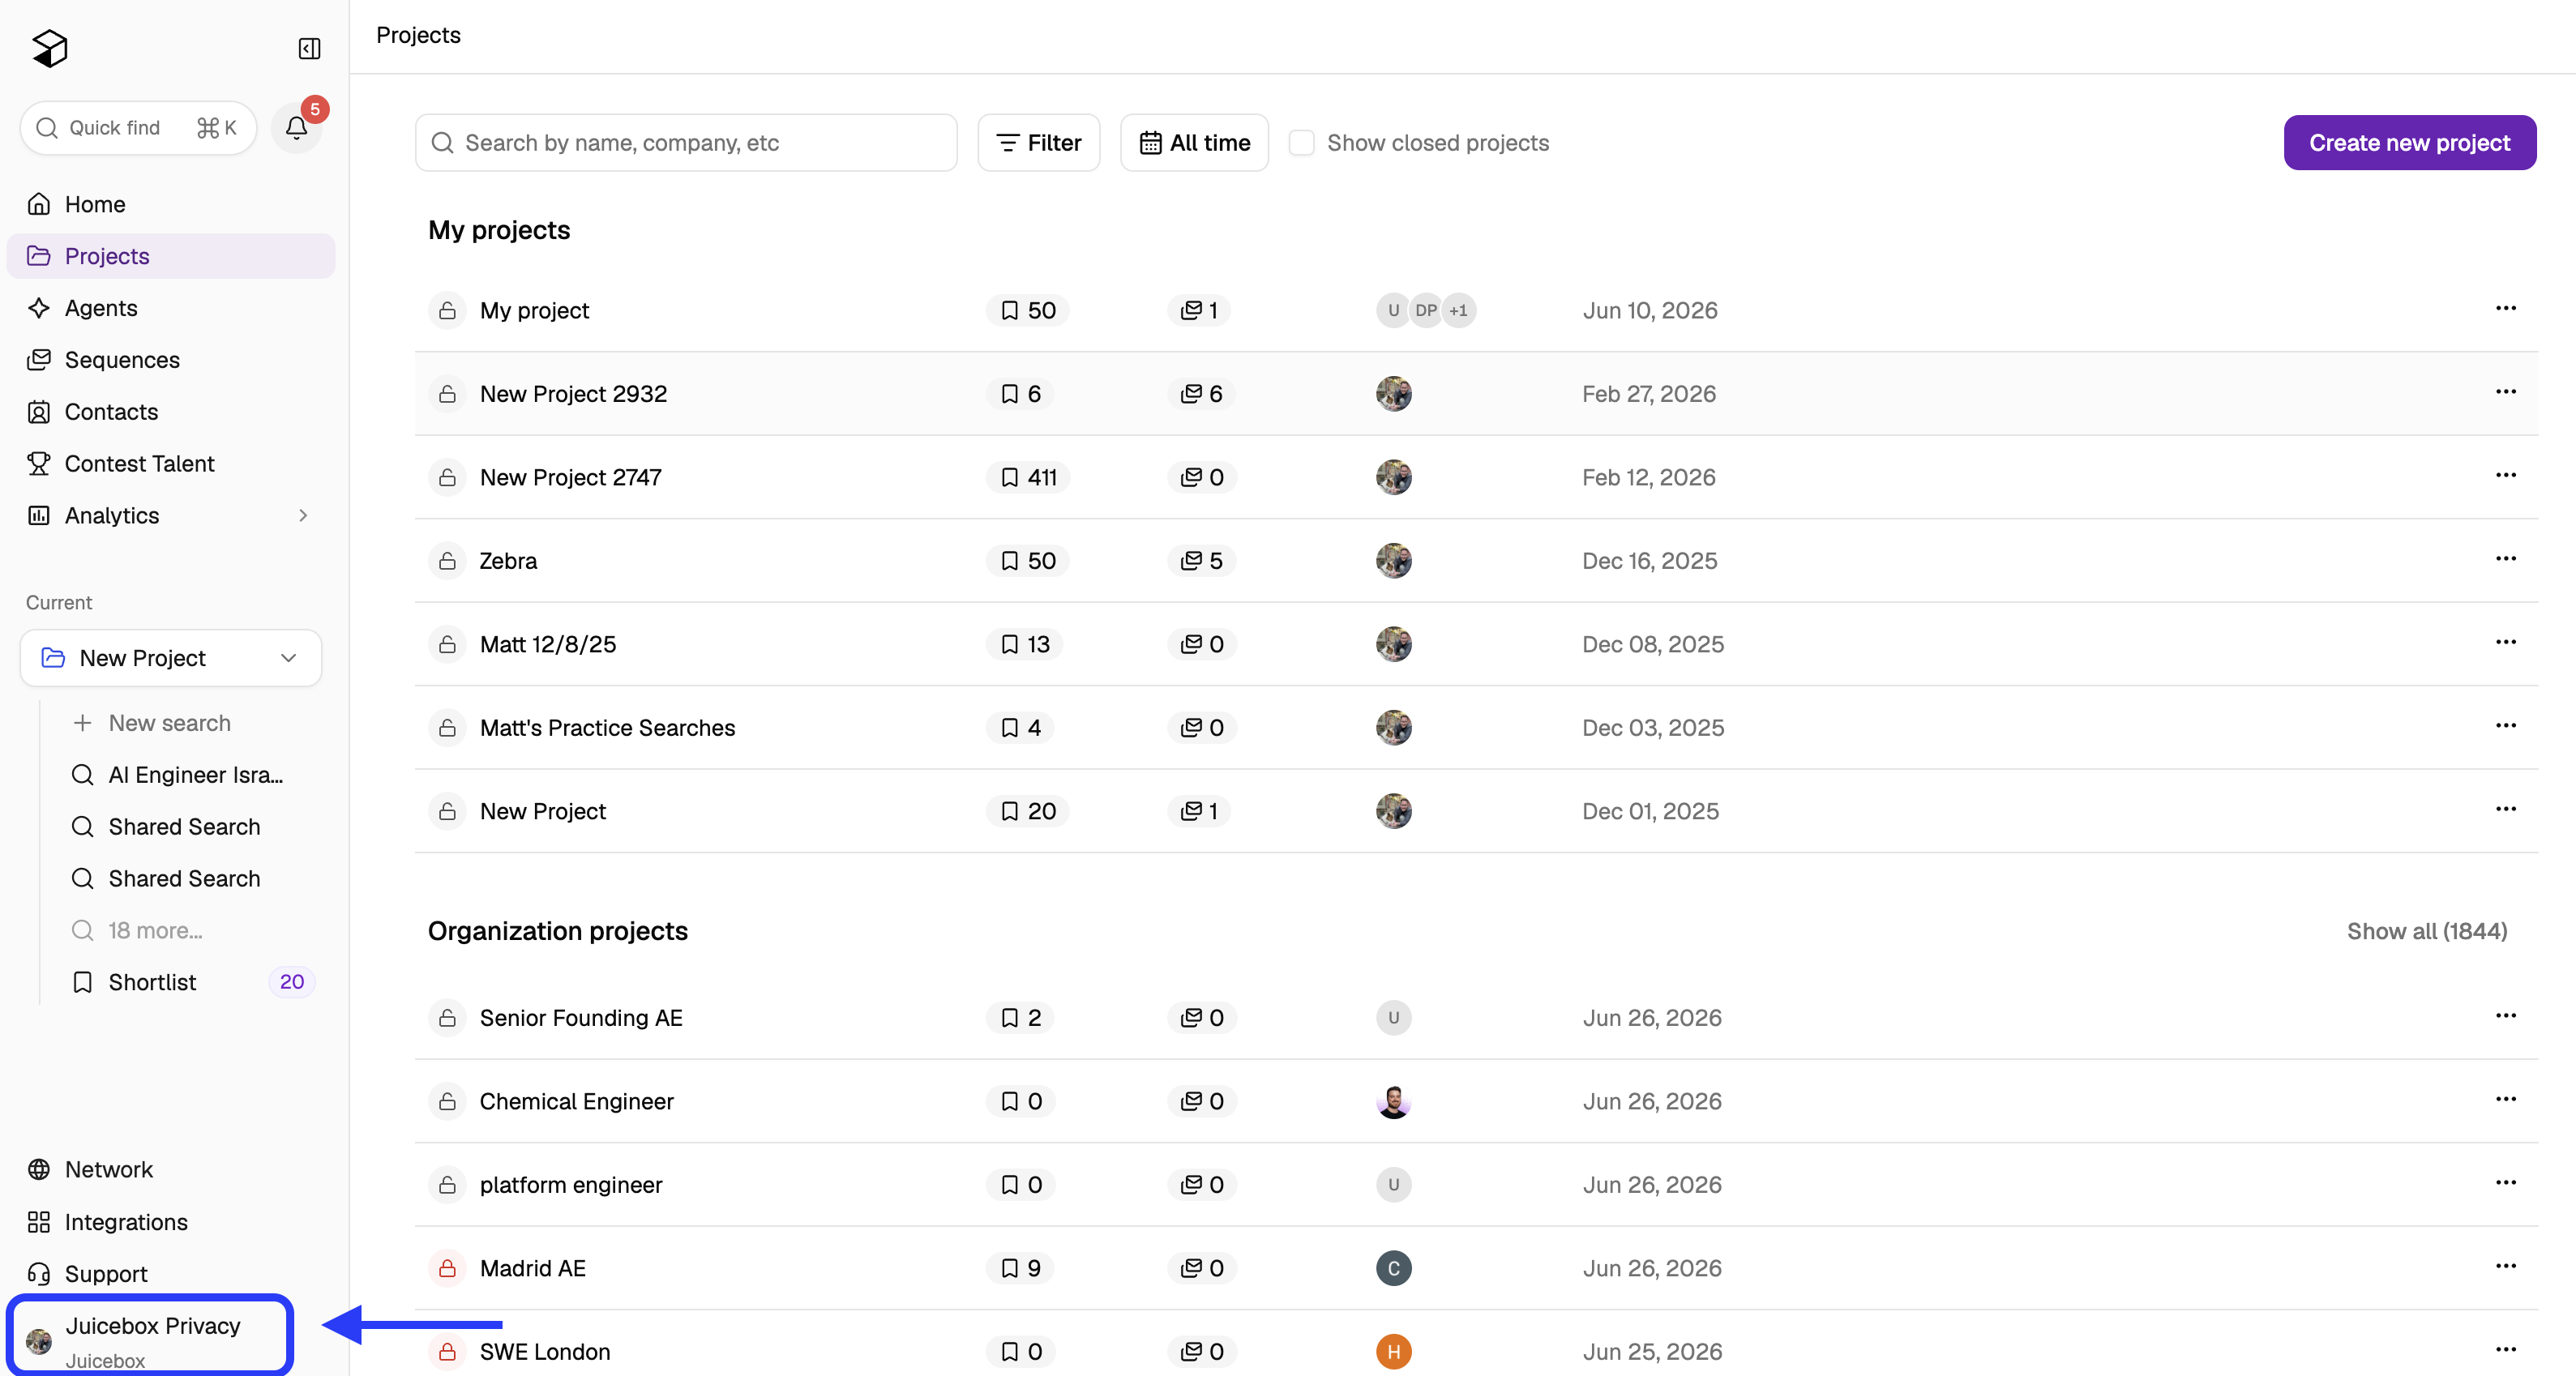Viewport: 2576px width, 1376px height.
Task: Click shortlist count 50 on My project
Action: click(1028, 310)
